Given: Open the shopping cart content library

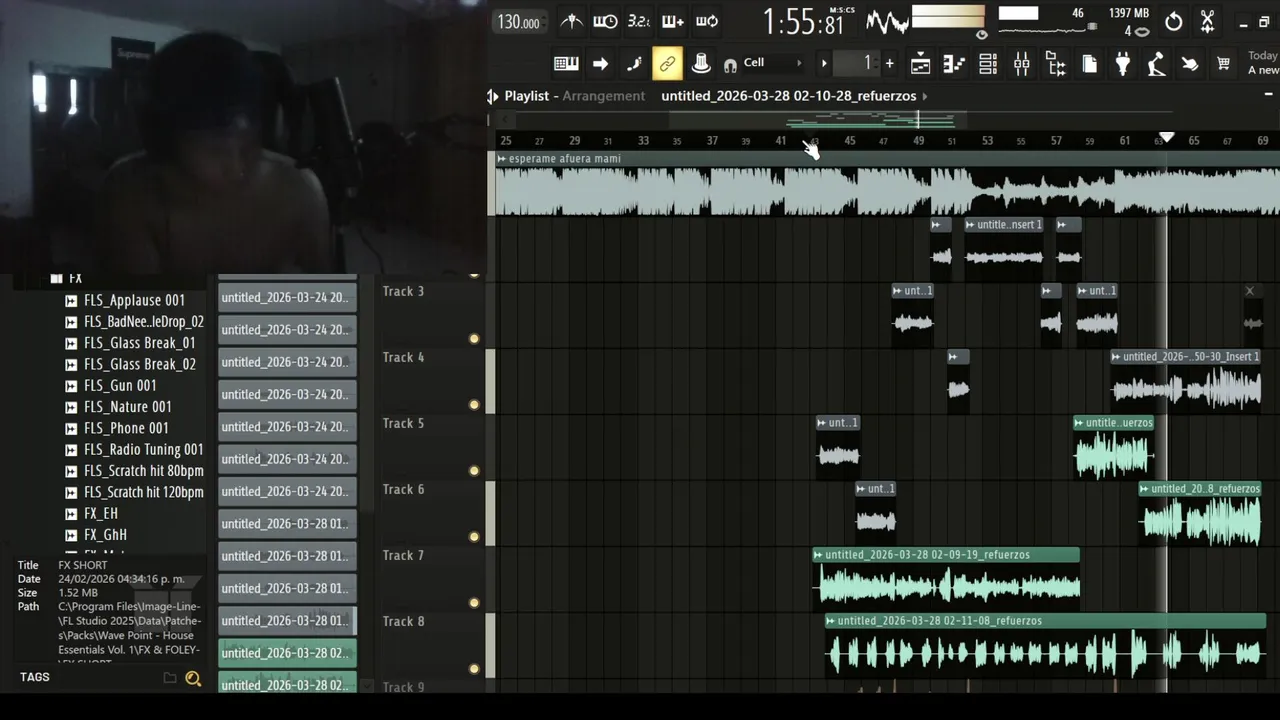Looking at the screenshot, I should (1222, 63).
